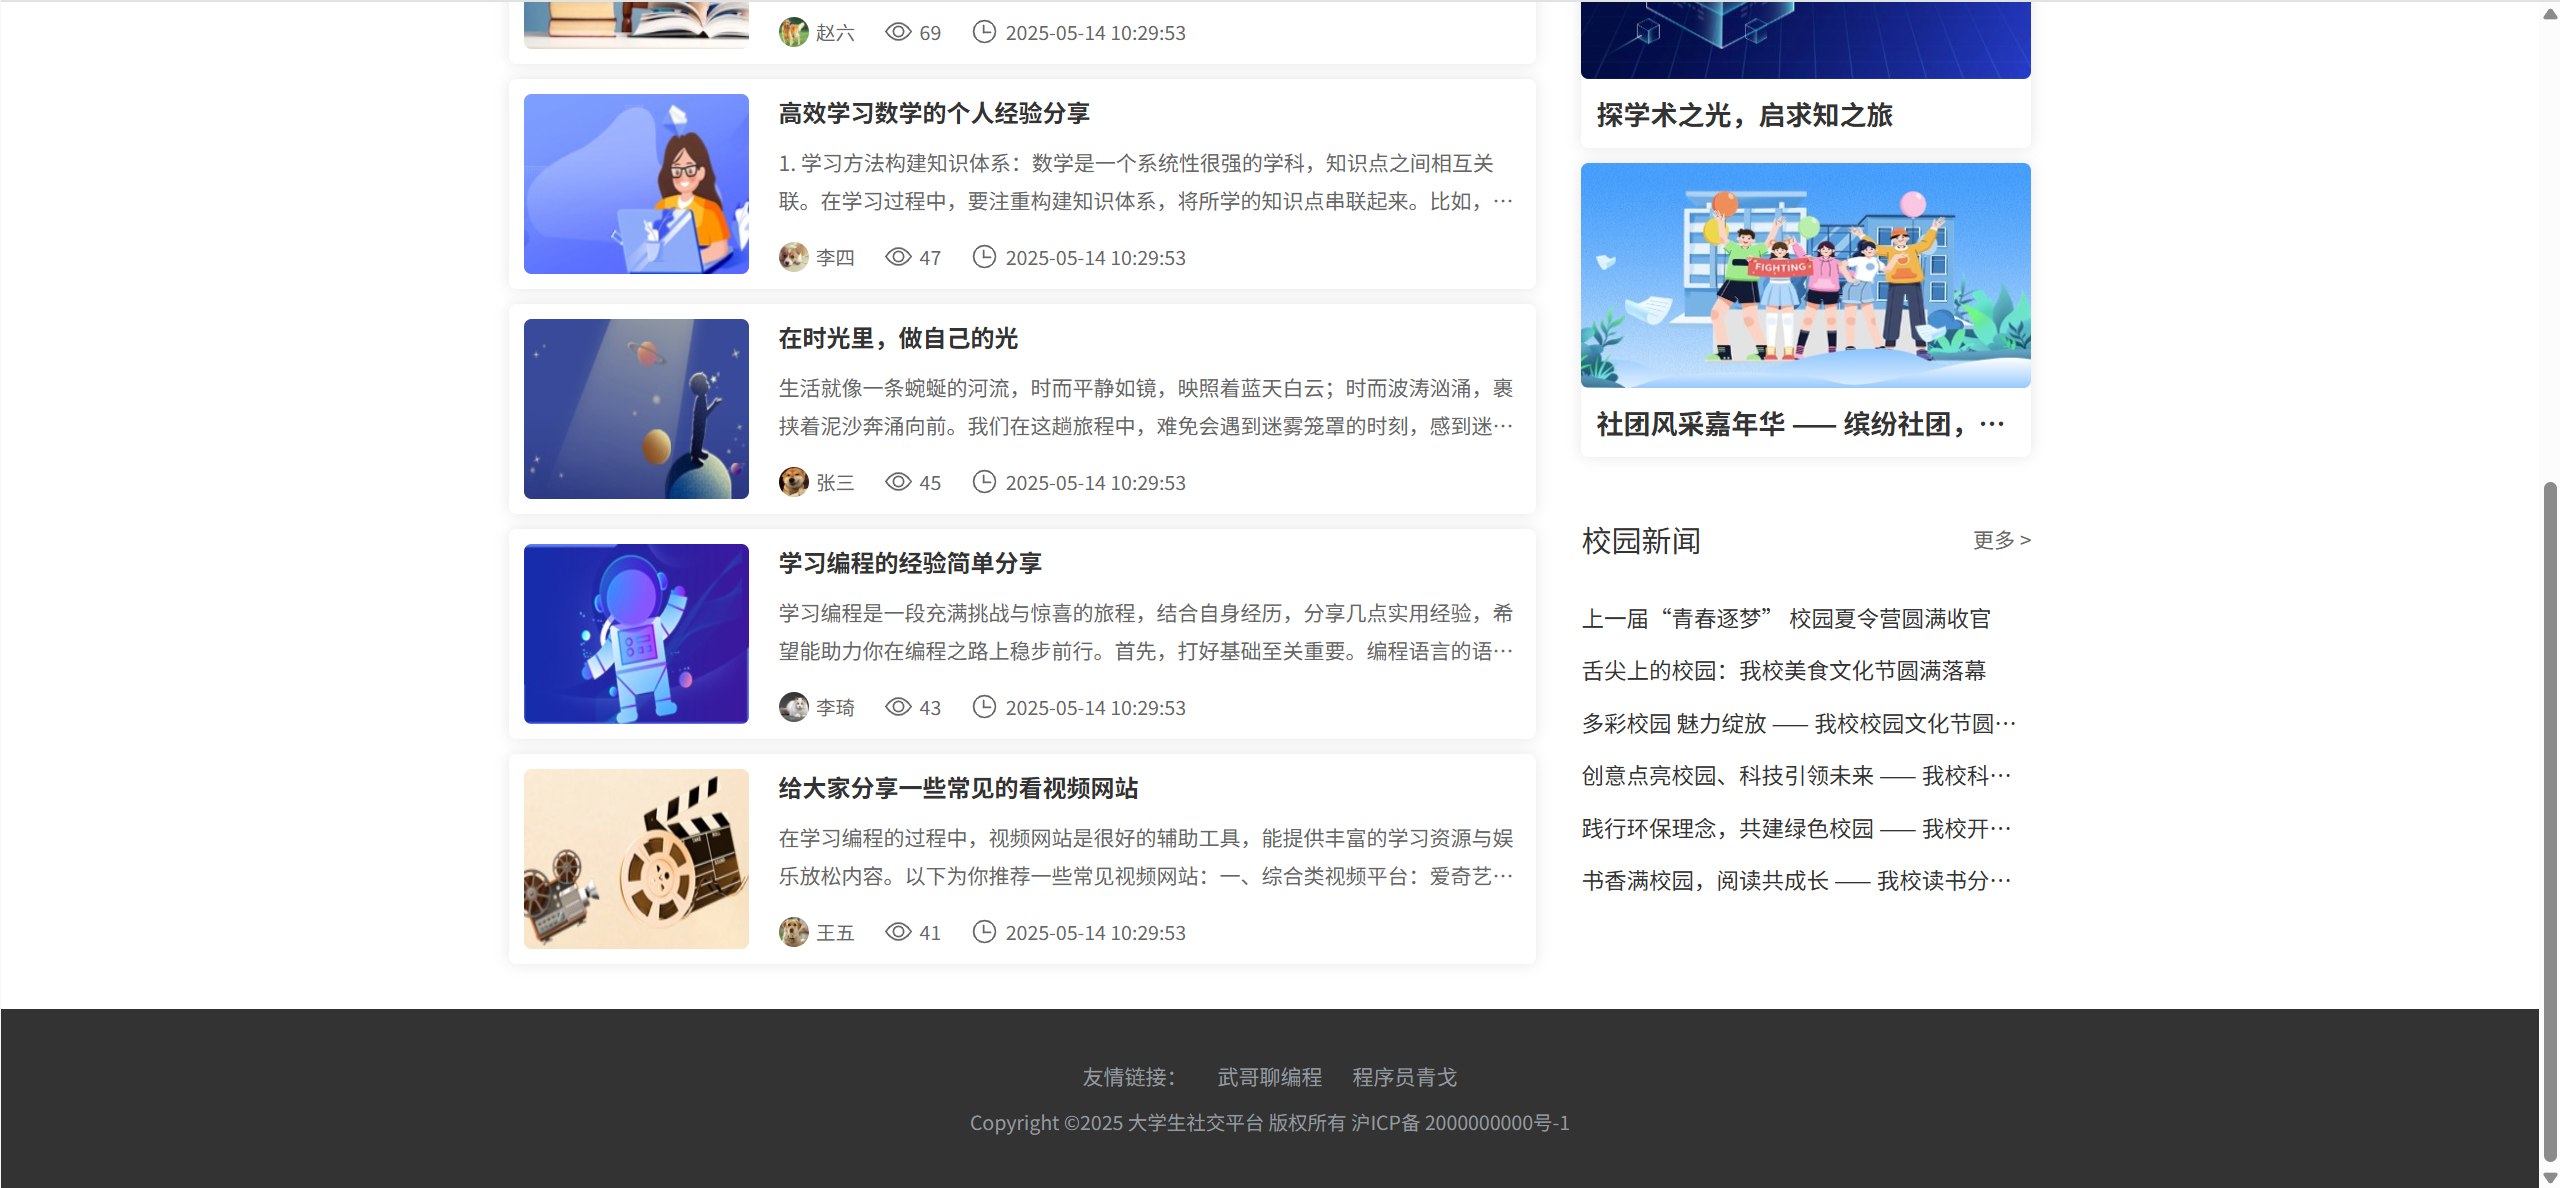Click the astronaut programming post thumbnail
The width and height of the screenshot is (2560, 1188).
(636, 634)
